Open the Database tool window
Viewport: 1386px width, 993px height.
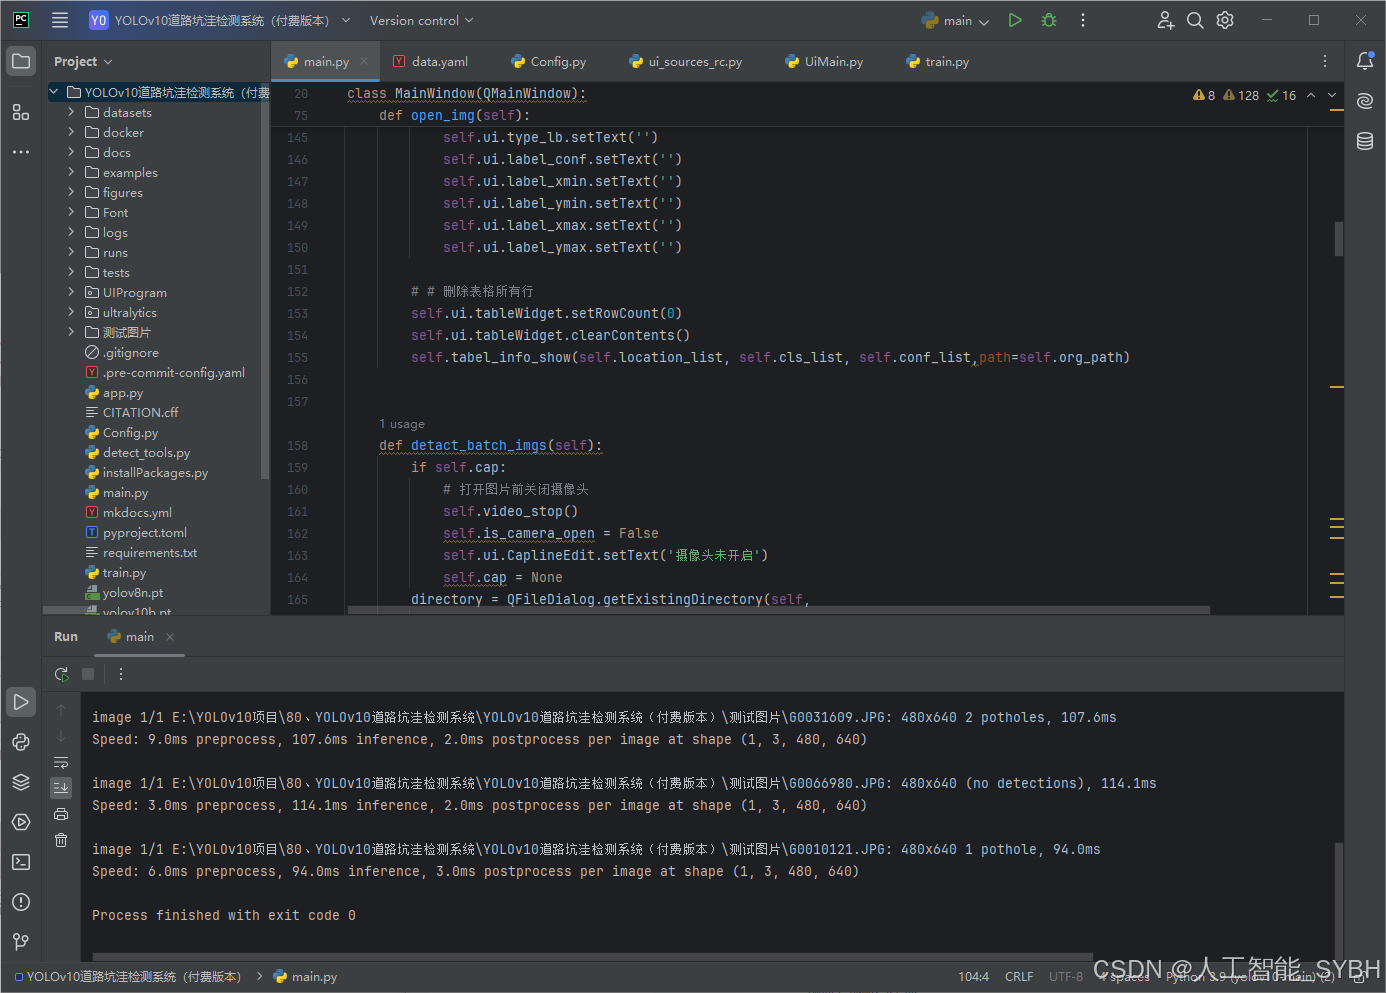pyautogui.click(x=1365, y=141)
